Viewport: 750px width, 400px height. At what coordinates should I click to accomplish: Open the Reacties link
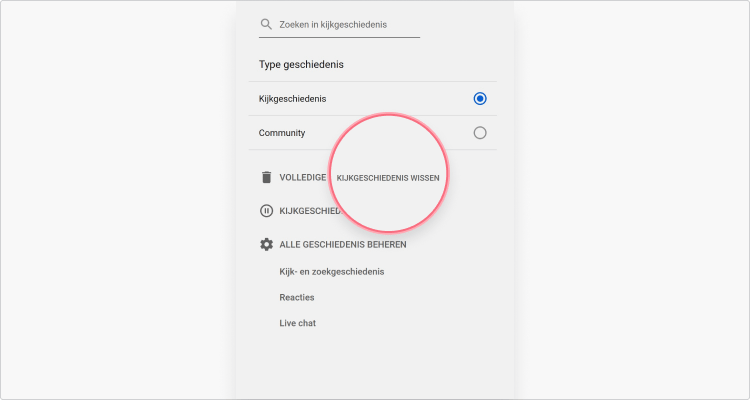297,297
